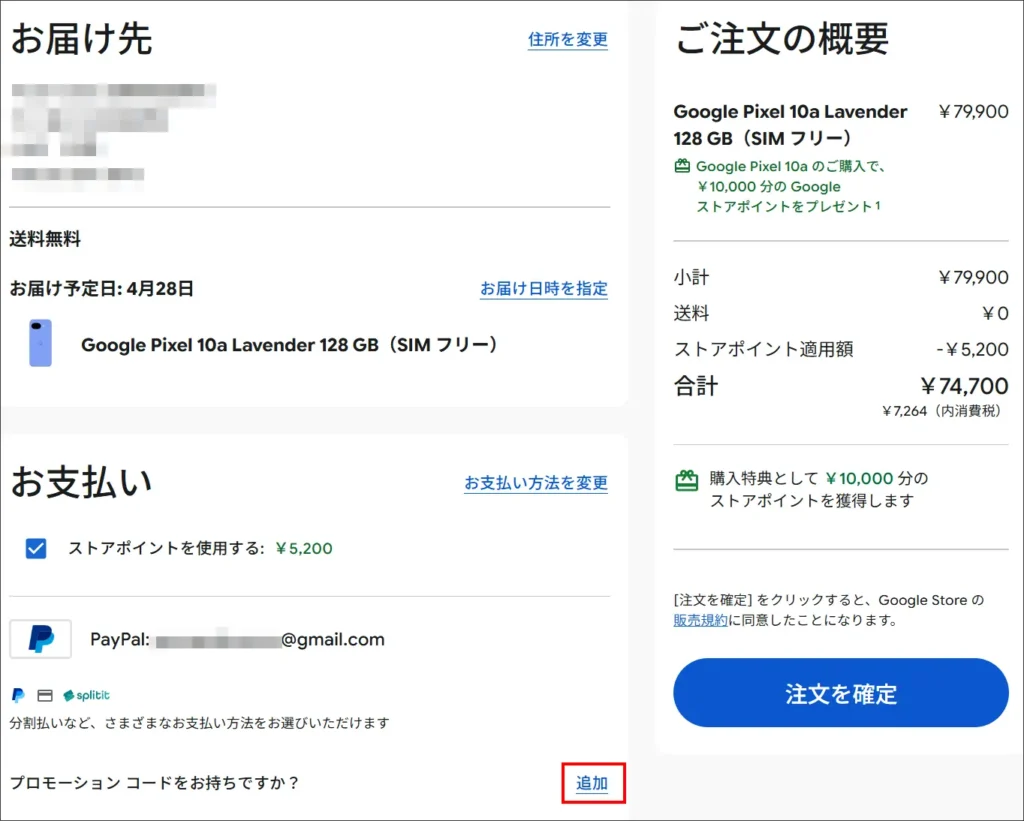Viewport: 1024px width, 821px height.
Task: Click the product name in the order summary
Action: click(790, 124)
